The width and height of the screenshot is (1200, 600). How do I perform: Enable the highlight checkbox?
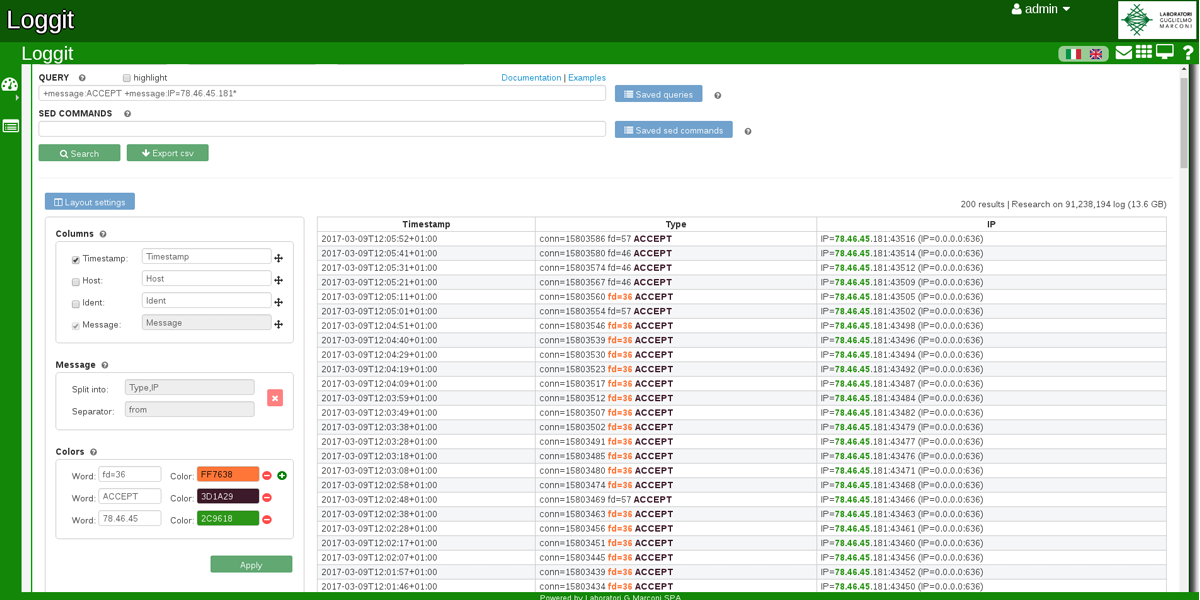coord(127,78)
